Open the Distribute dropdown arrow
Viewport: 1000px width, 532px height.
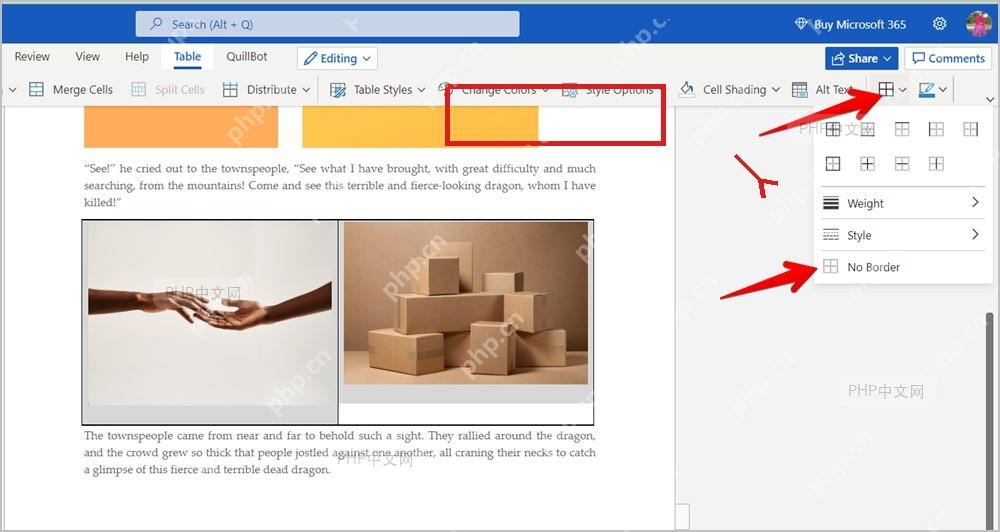tap(305, 90)
